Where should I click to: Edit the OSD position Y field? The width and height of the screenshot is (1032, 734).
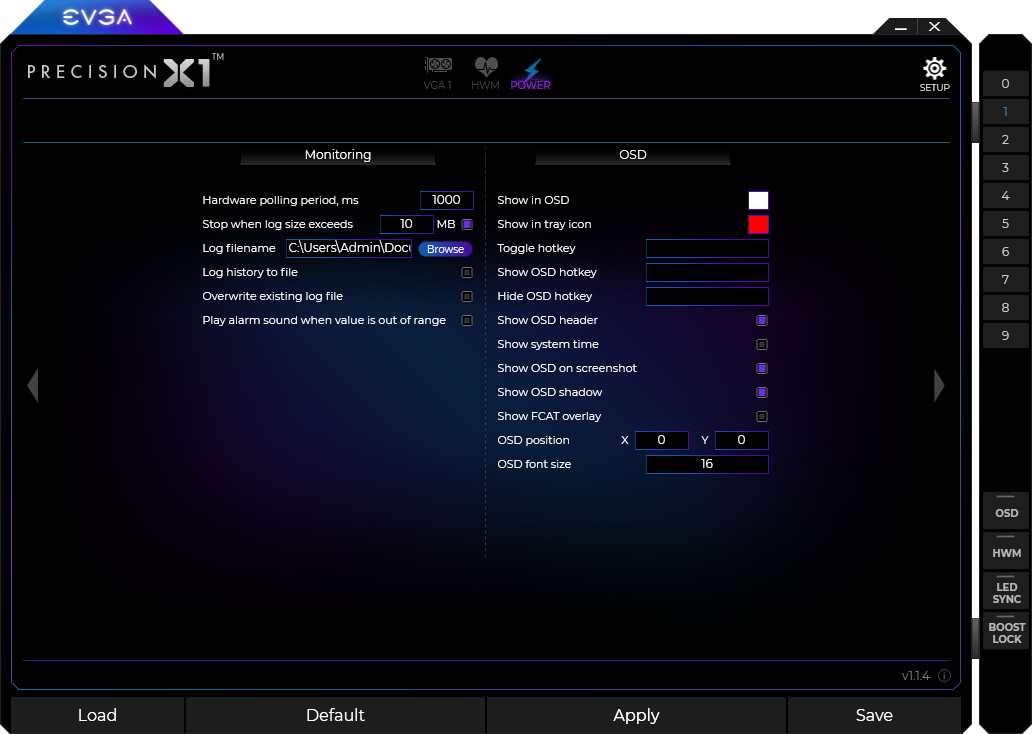click(x=742, y=440)
